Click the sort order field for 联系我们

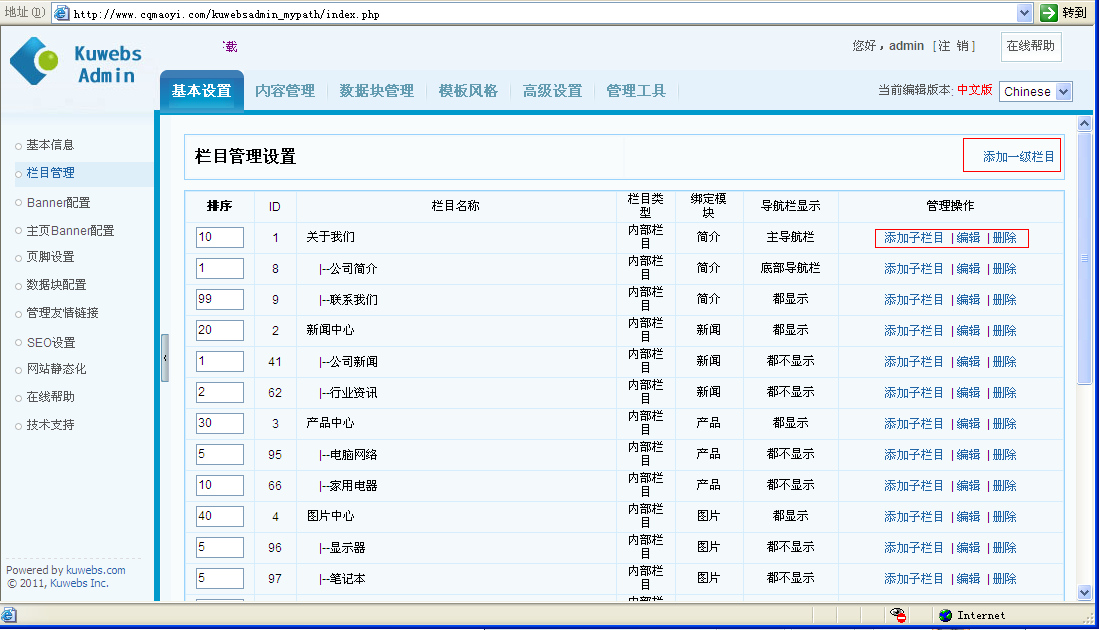219,299
